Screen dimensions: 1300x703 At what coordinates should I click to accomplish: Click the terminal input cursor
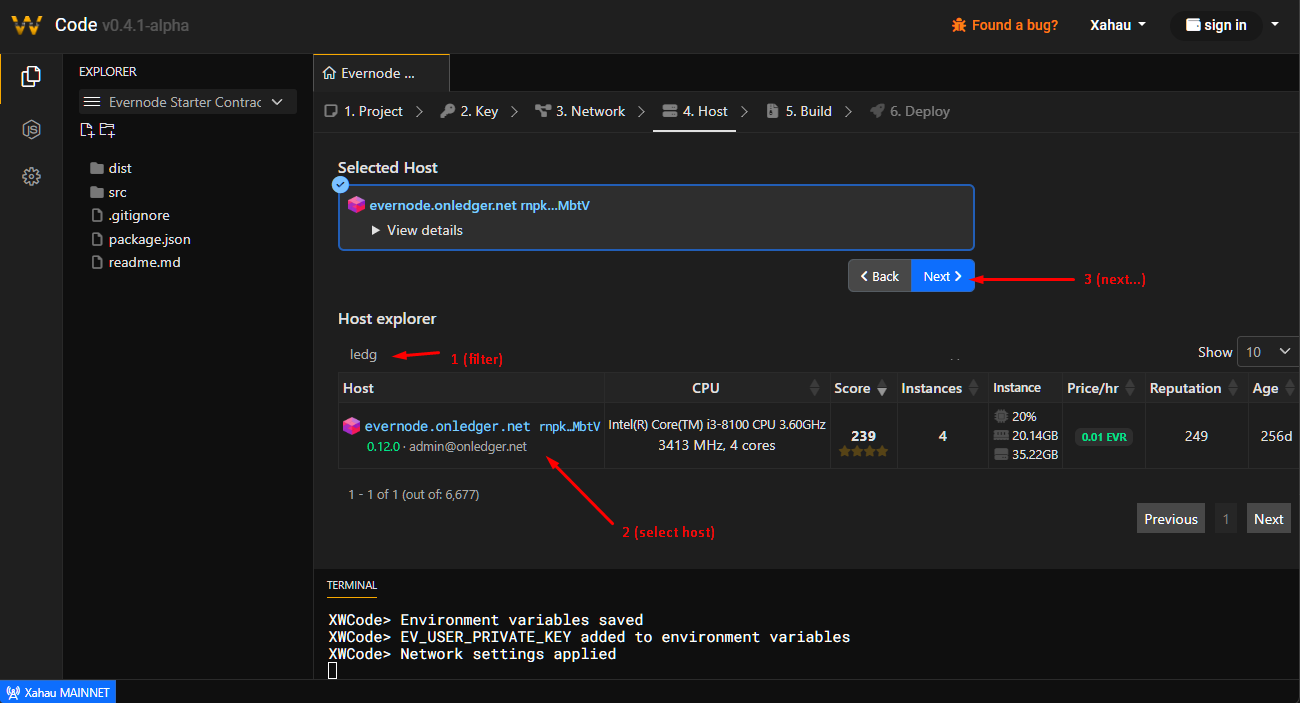[x=333, y=670]
